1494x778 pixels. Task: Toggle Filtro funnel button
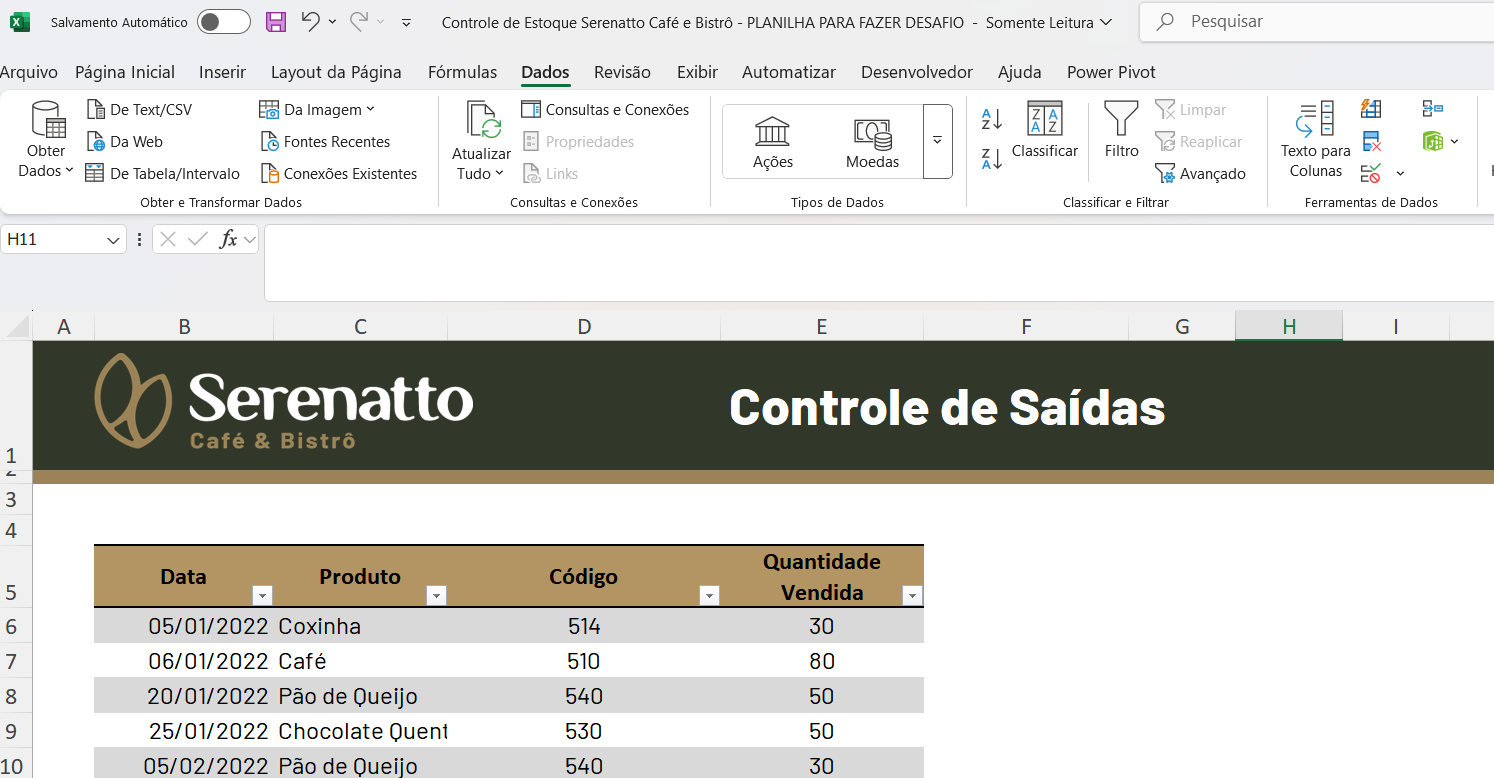coord(1121,130)
